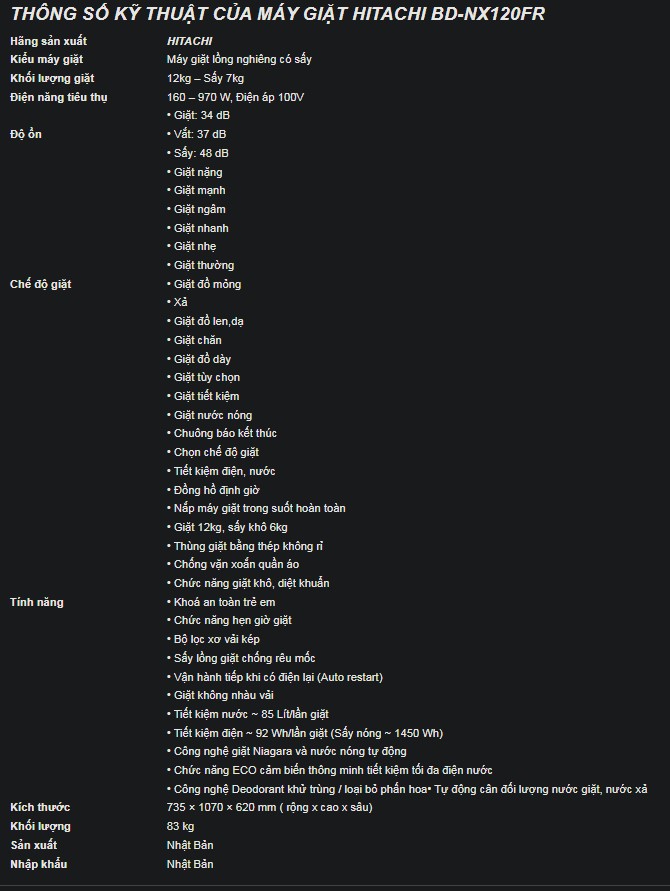Click the 'Điện năng tiêu thụ' label
Viewport: 670px width, 891px height.
(x=59, y=97)
